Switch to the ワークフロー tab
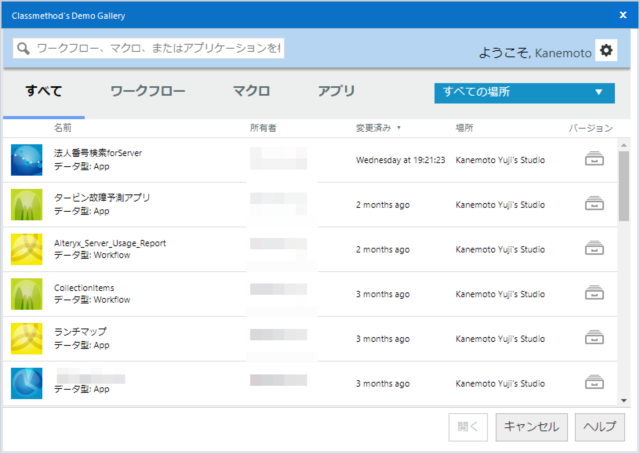 coord(148,91)
